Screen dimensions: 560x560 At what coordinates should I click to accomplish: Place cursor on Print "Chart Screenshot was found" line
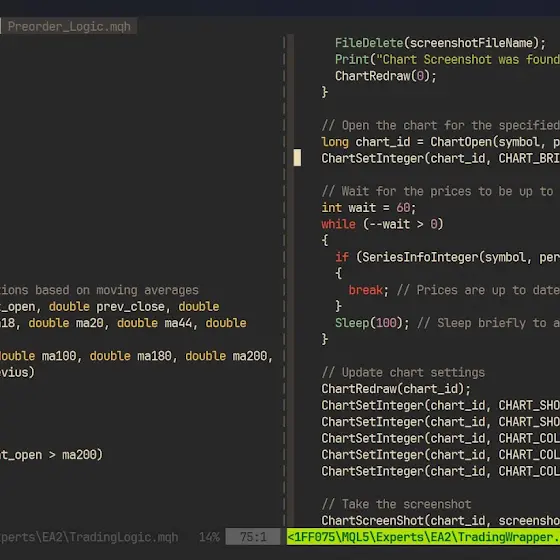(447, 59)
